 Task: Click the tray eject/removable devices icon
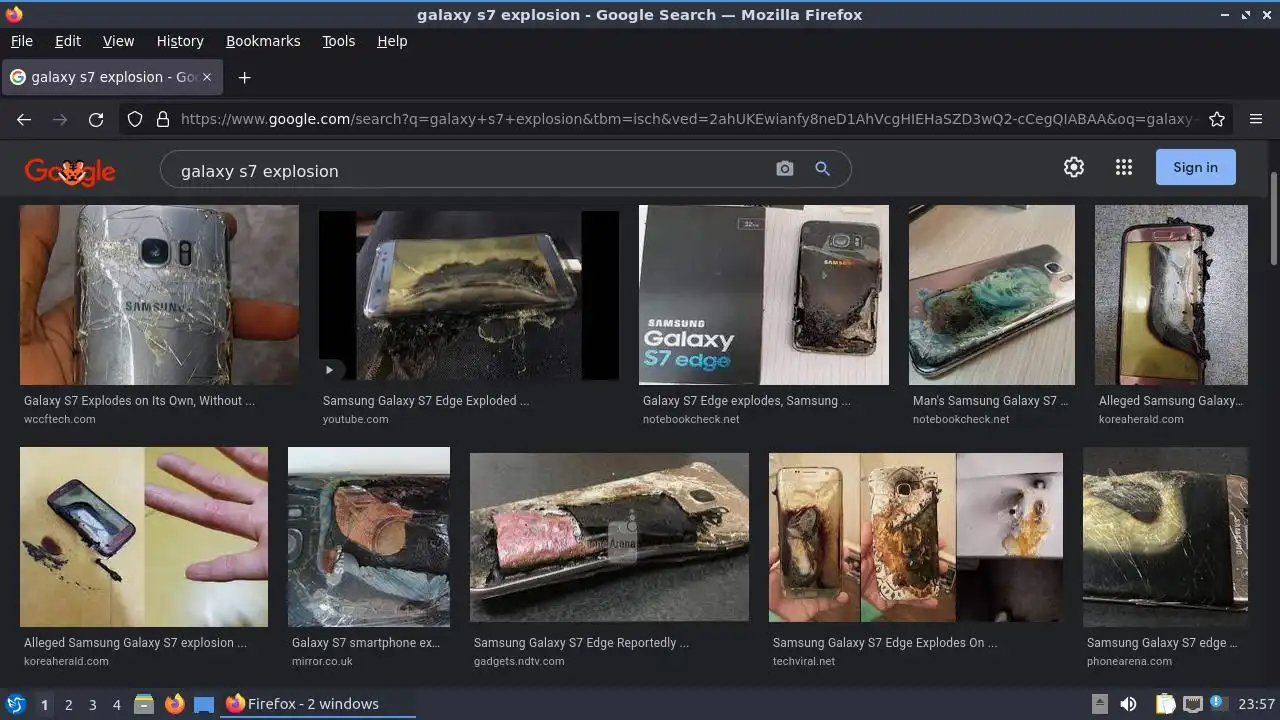(x=1099, y=704)
